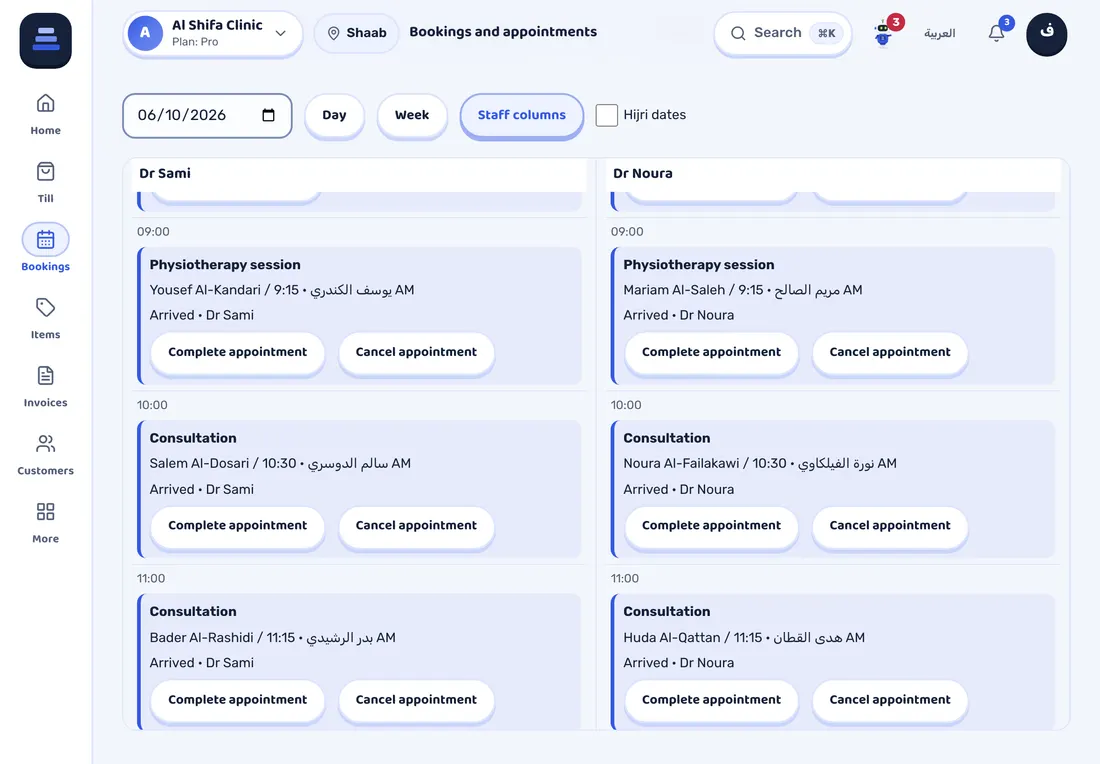Viewport: 1100px width, 764px height.
Task: Click Dr Sami's Physiotherapy session title
Action: tap(225, 264)
